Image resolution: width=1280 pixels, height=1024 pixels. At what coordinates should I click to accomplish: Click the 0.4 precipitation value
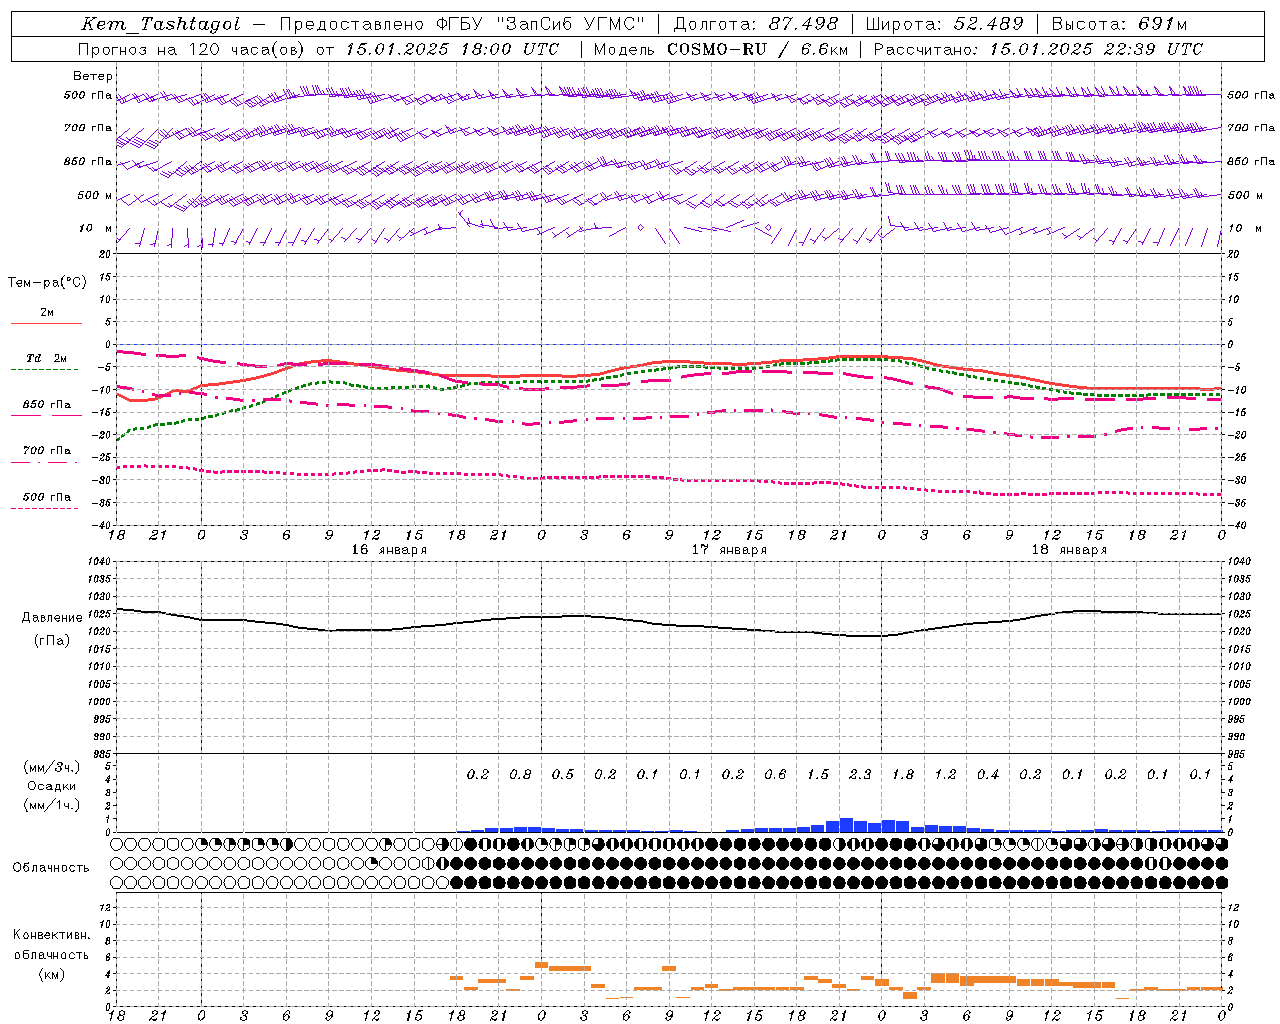coord(988,775)
